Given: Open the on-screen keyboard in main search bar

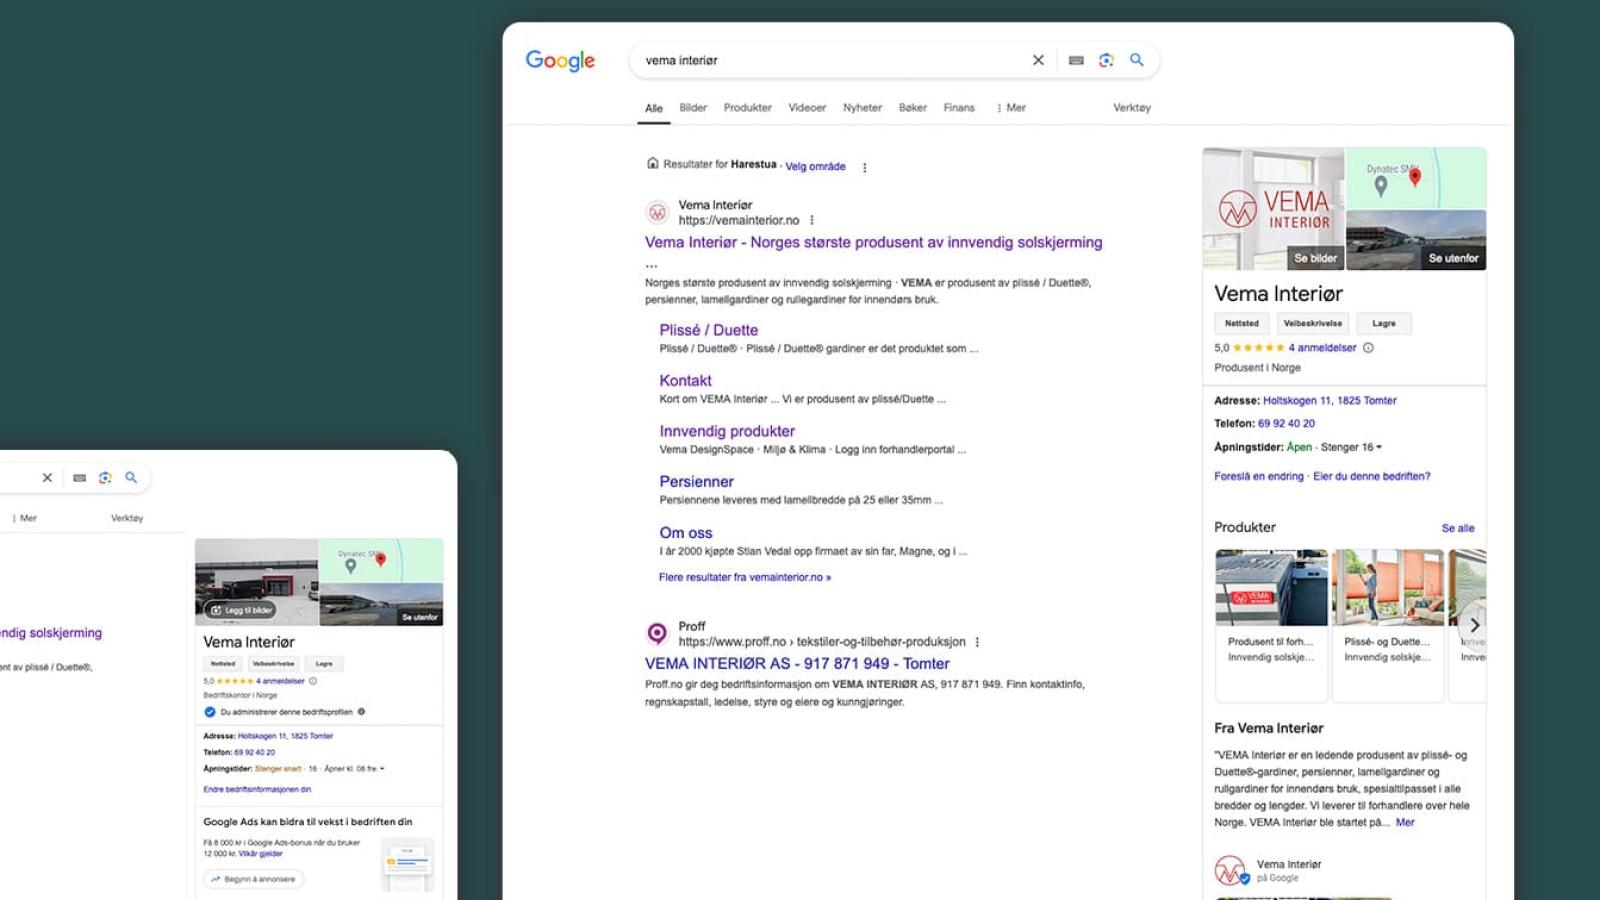Looking at the screenshot, I should click(1076, 60).
